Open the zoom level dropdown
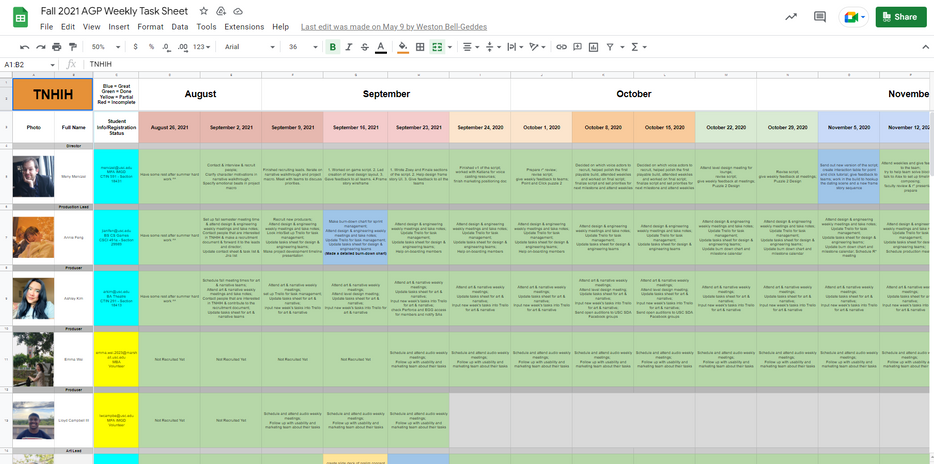Screen dimensions: 934x464 click(x=105, y=47)
